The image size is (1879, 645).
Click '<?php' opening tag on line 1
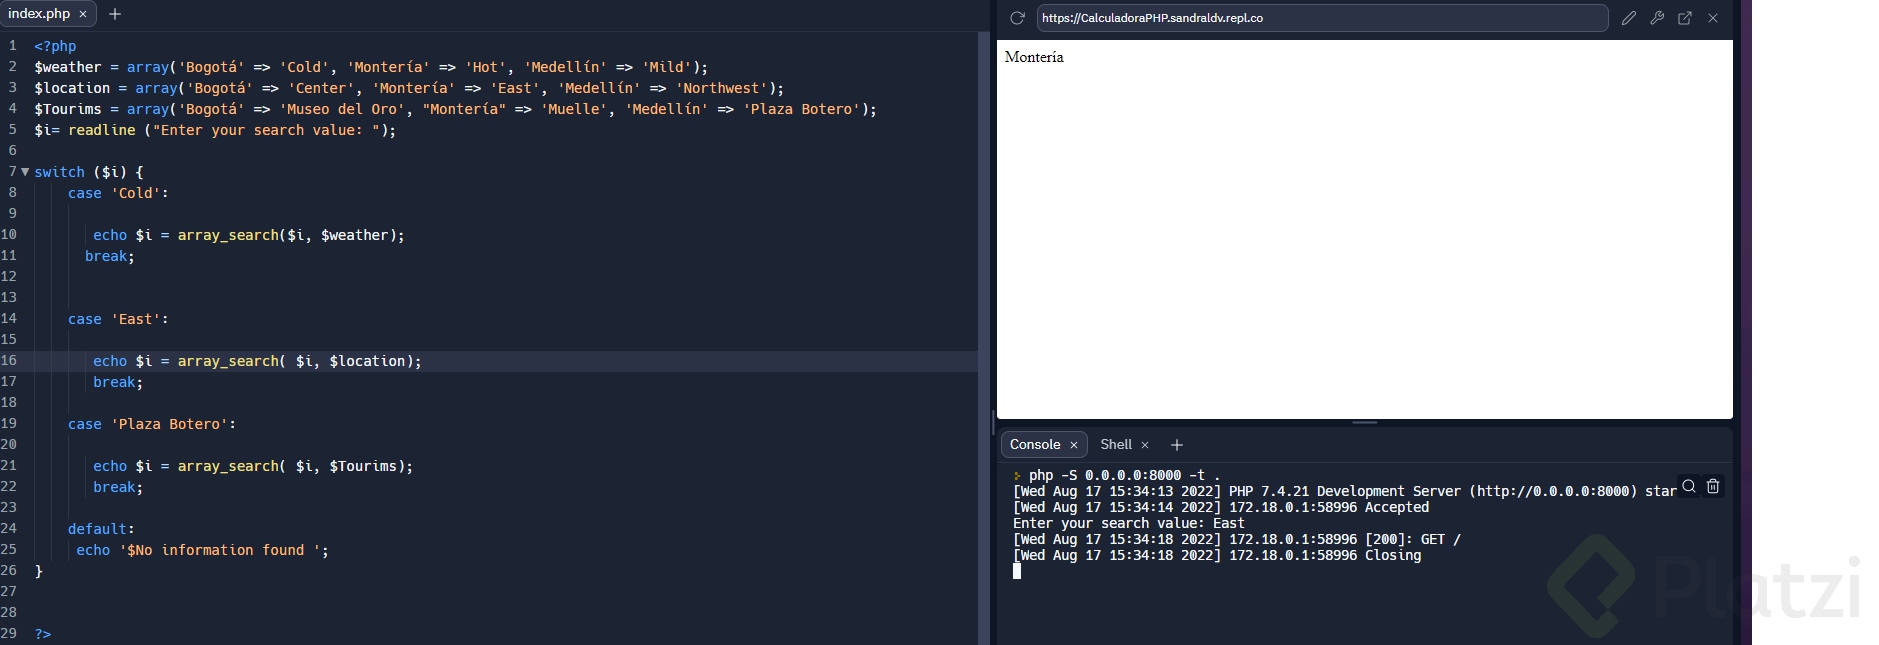(x=55, y=46)
